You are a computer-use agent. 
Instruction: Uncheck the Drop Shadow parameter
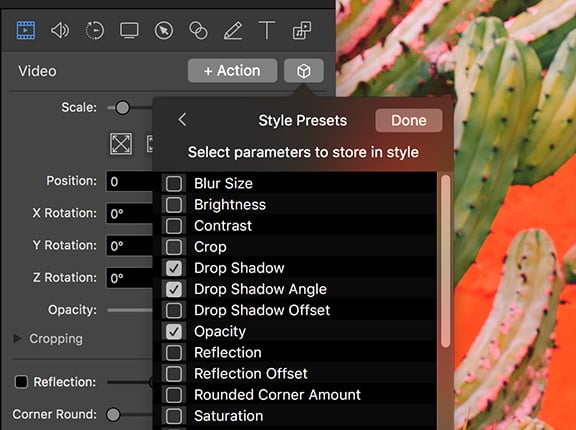[174, 268]
